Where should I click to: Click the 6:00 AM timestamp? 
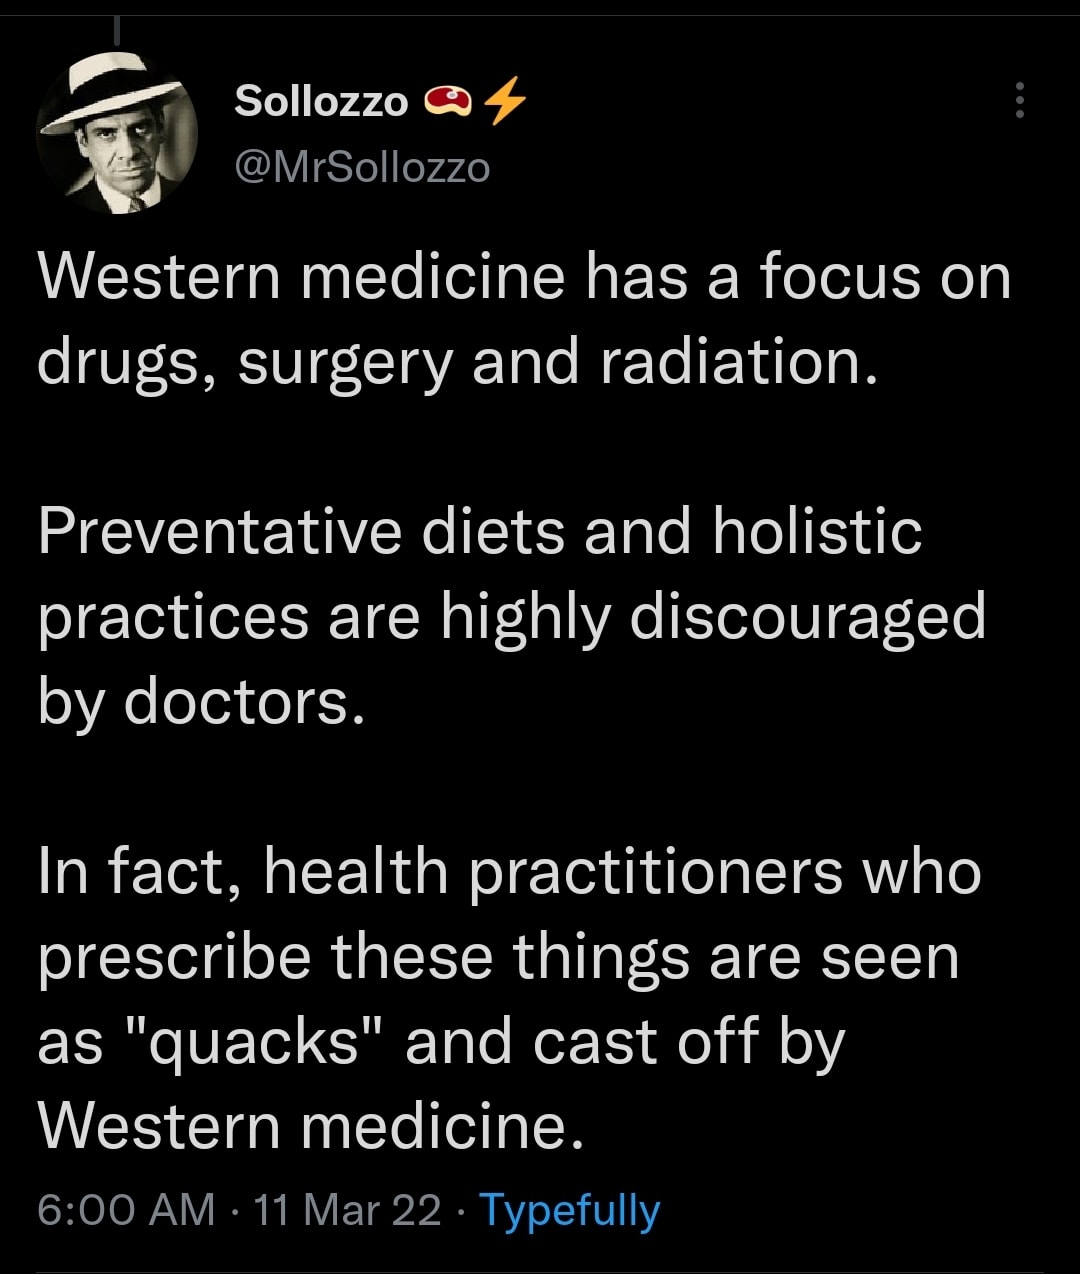[126, 1210]
